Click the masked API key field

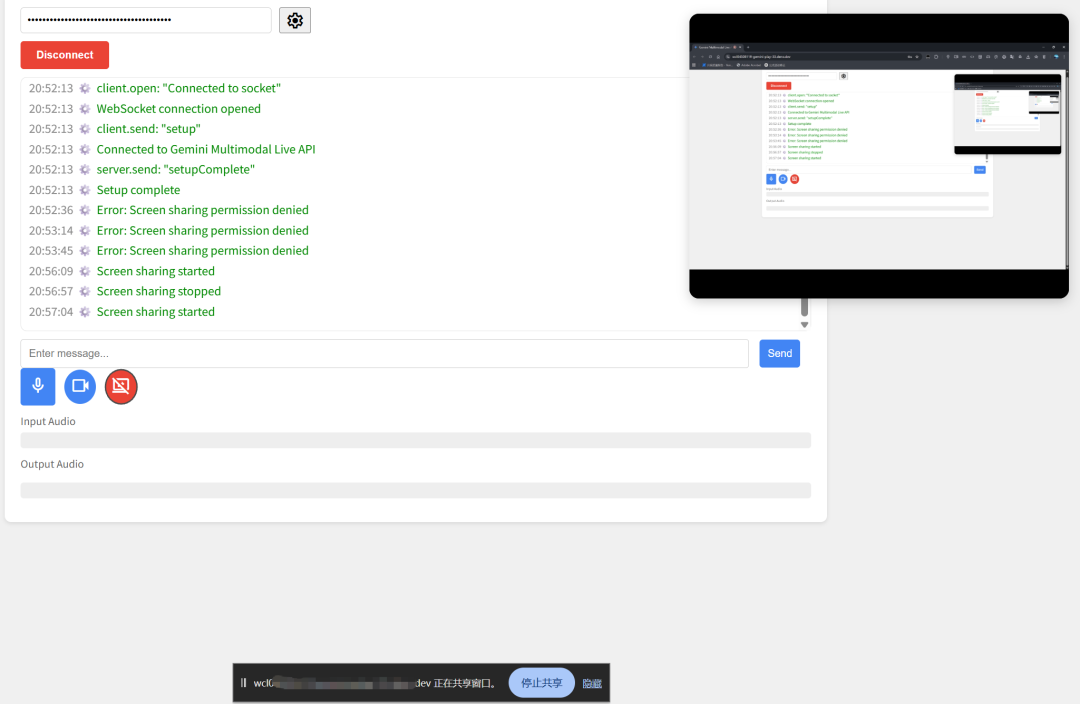pos(146,20)
